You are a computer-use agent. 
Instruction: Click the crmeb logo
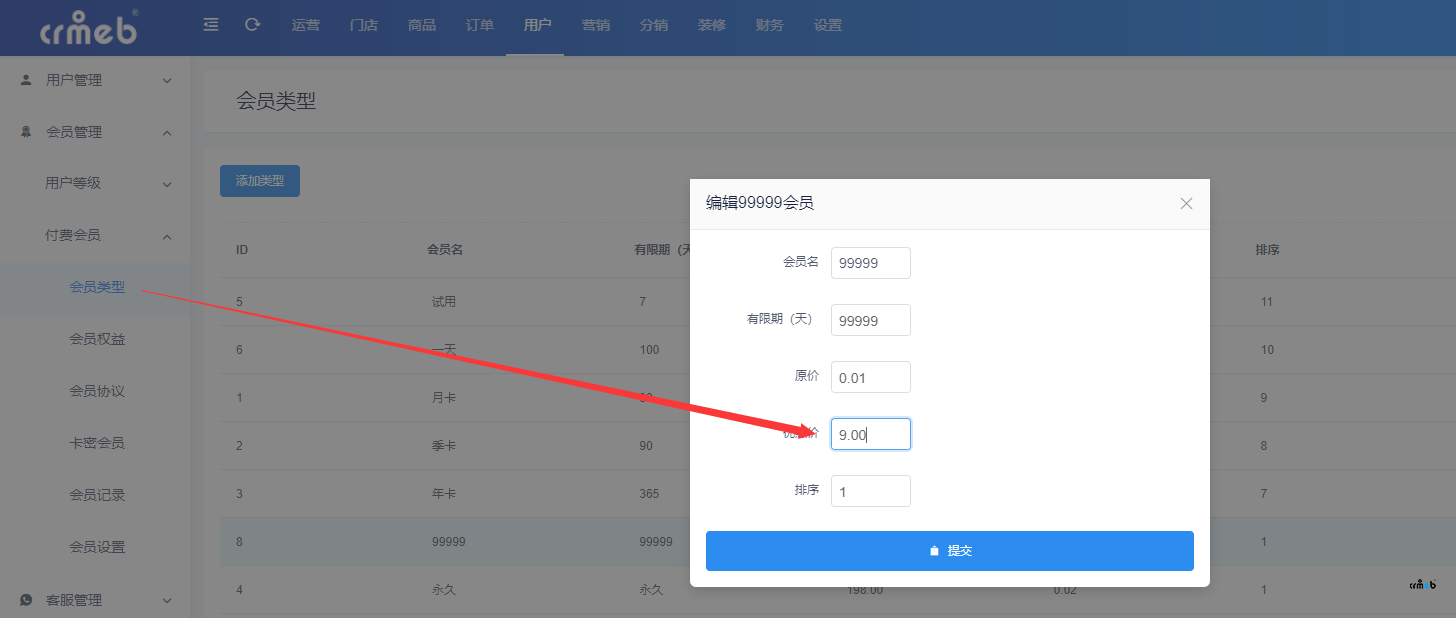(90, 27)
